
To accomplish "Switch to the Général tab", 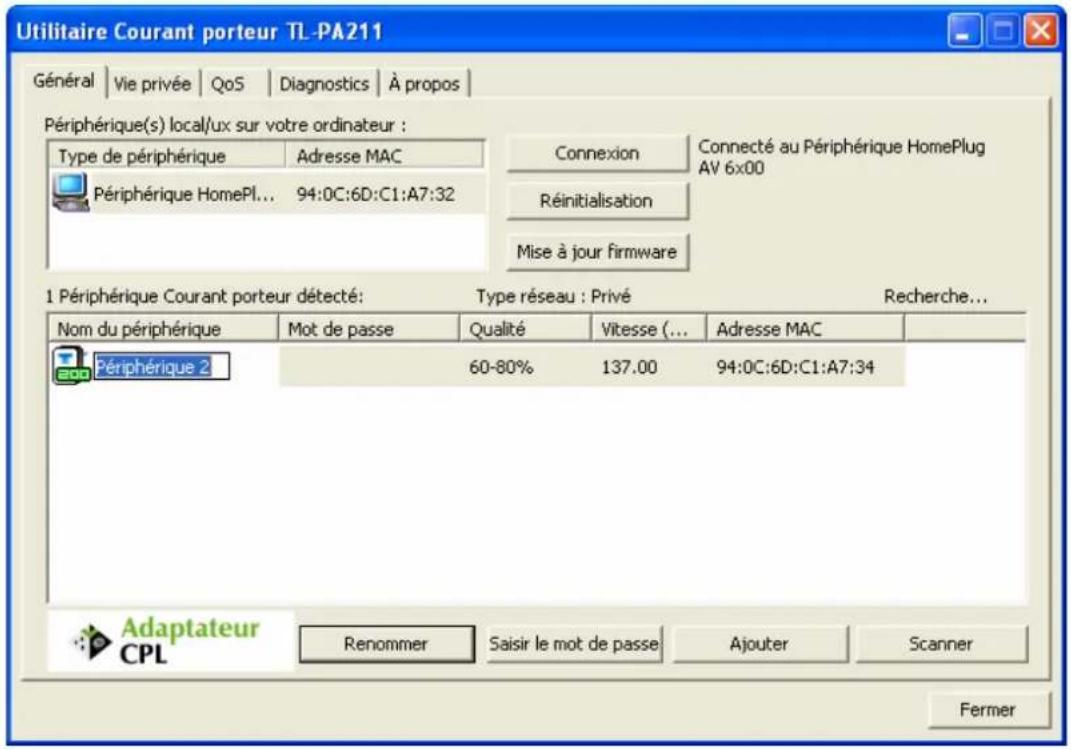I will click(x=64, y=81).
